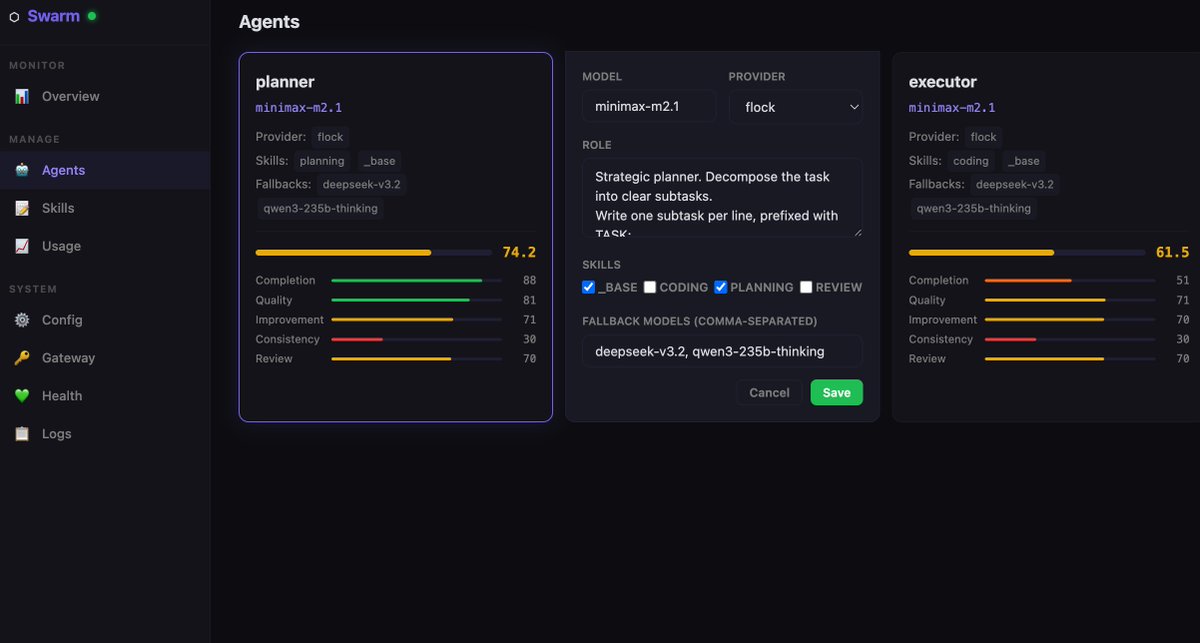Click the Model input field
This screenshot has width=1200, height=643.
(649, 107)
